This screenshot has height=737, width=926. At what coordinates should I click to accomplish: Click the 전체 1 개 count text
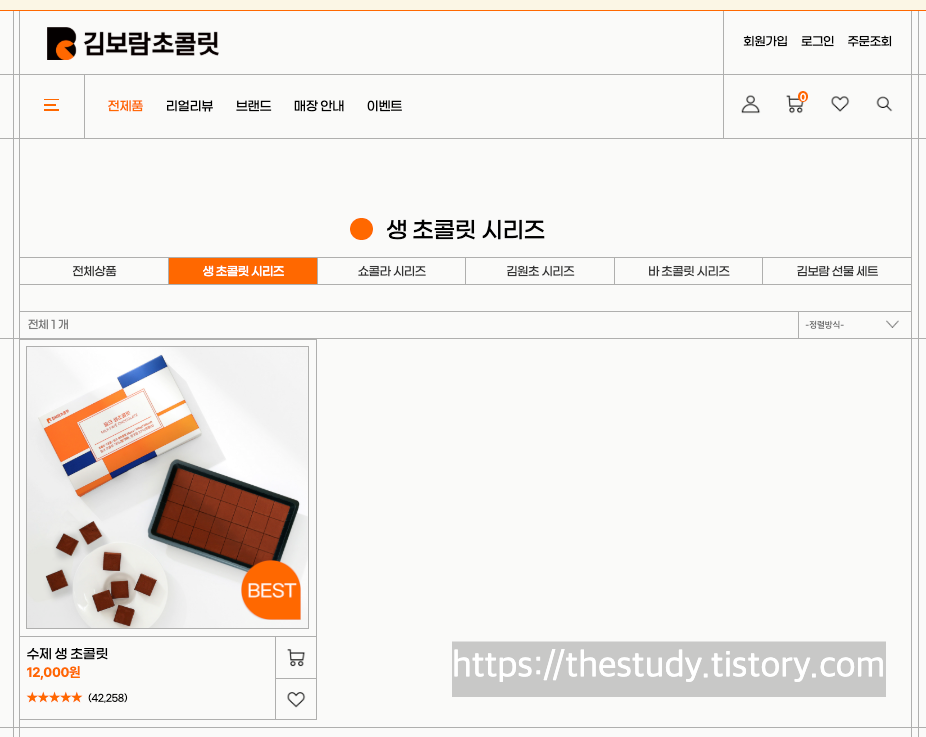coord(48,324)
